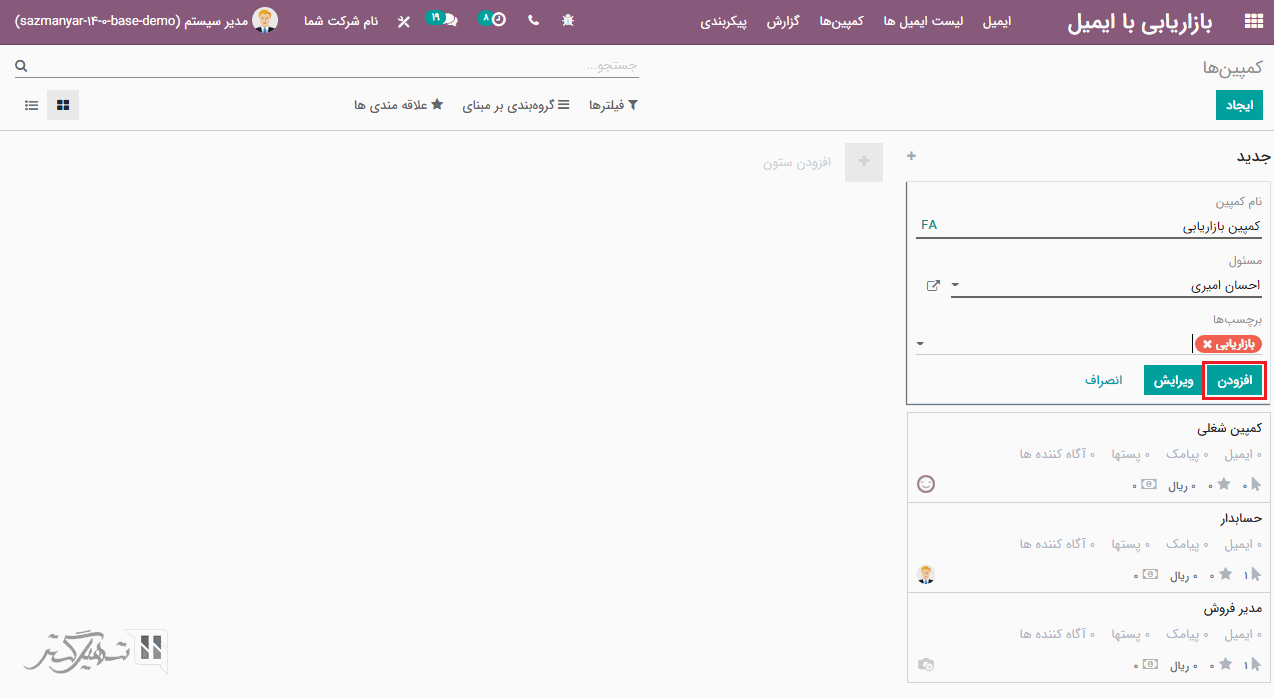Image resolution: width=1274 pixels, height=699 pixels.
Task: Open the مدیر فروش card title
Action: 1233,608
